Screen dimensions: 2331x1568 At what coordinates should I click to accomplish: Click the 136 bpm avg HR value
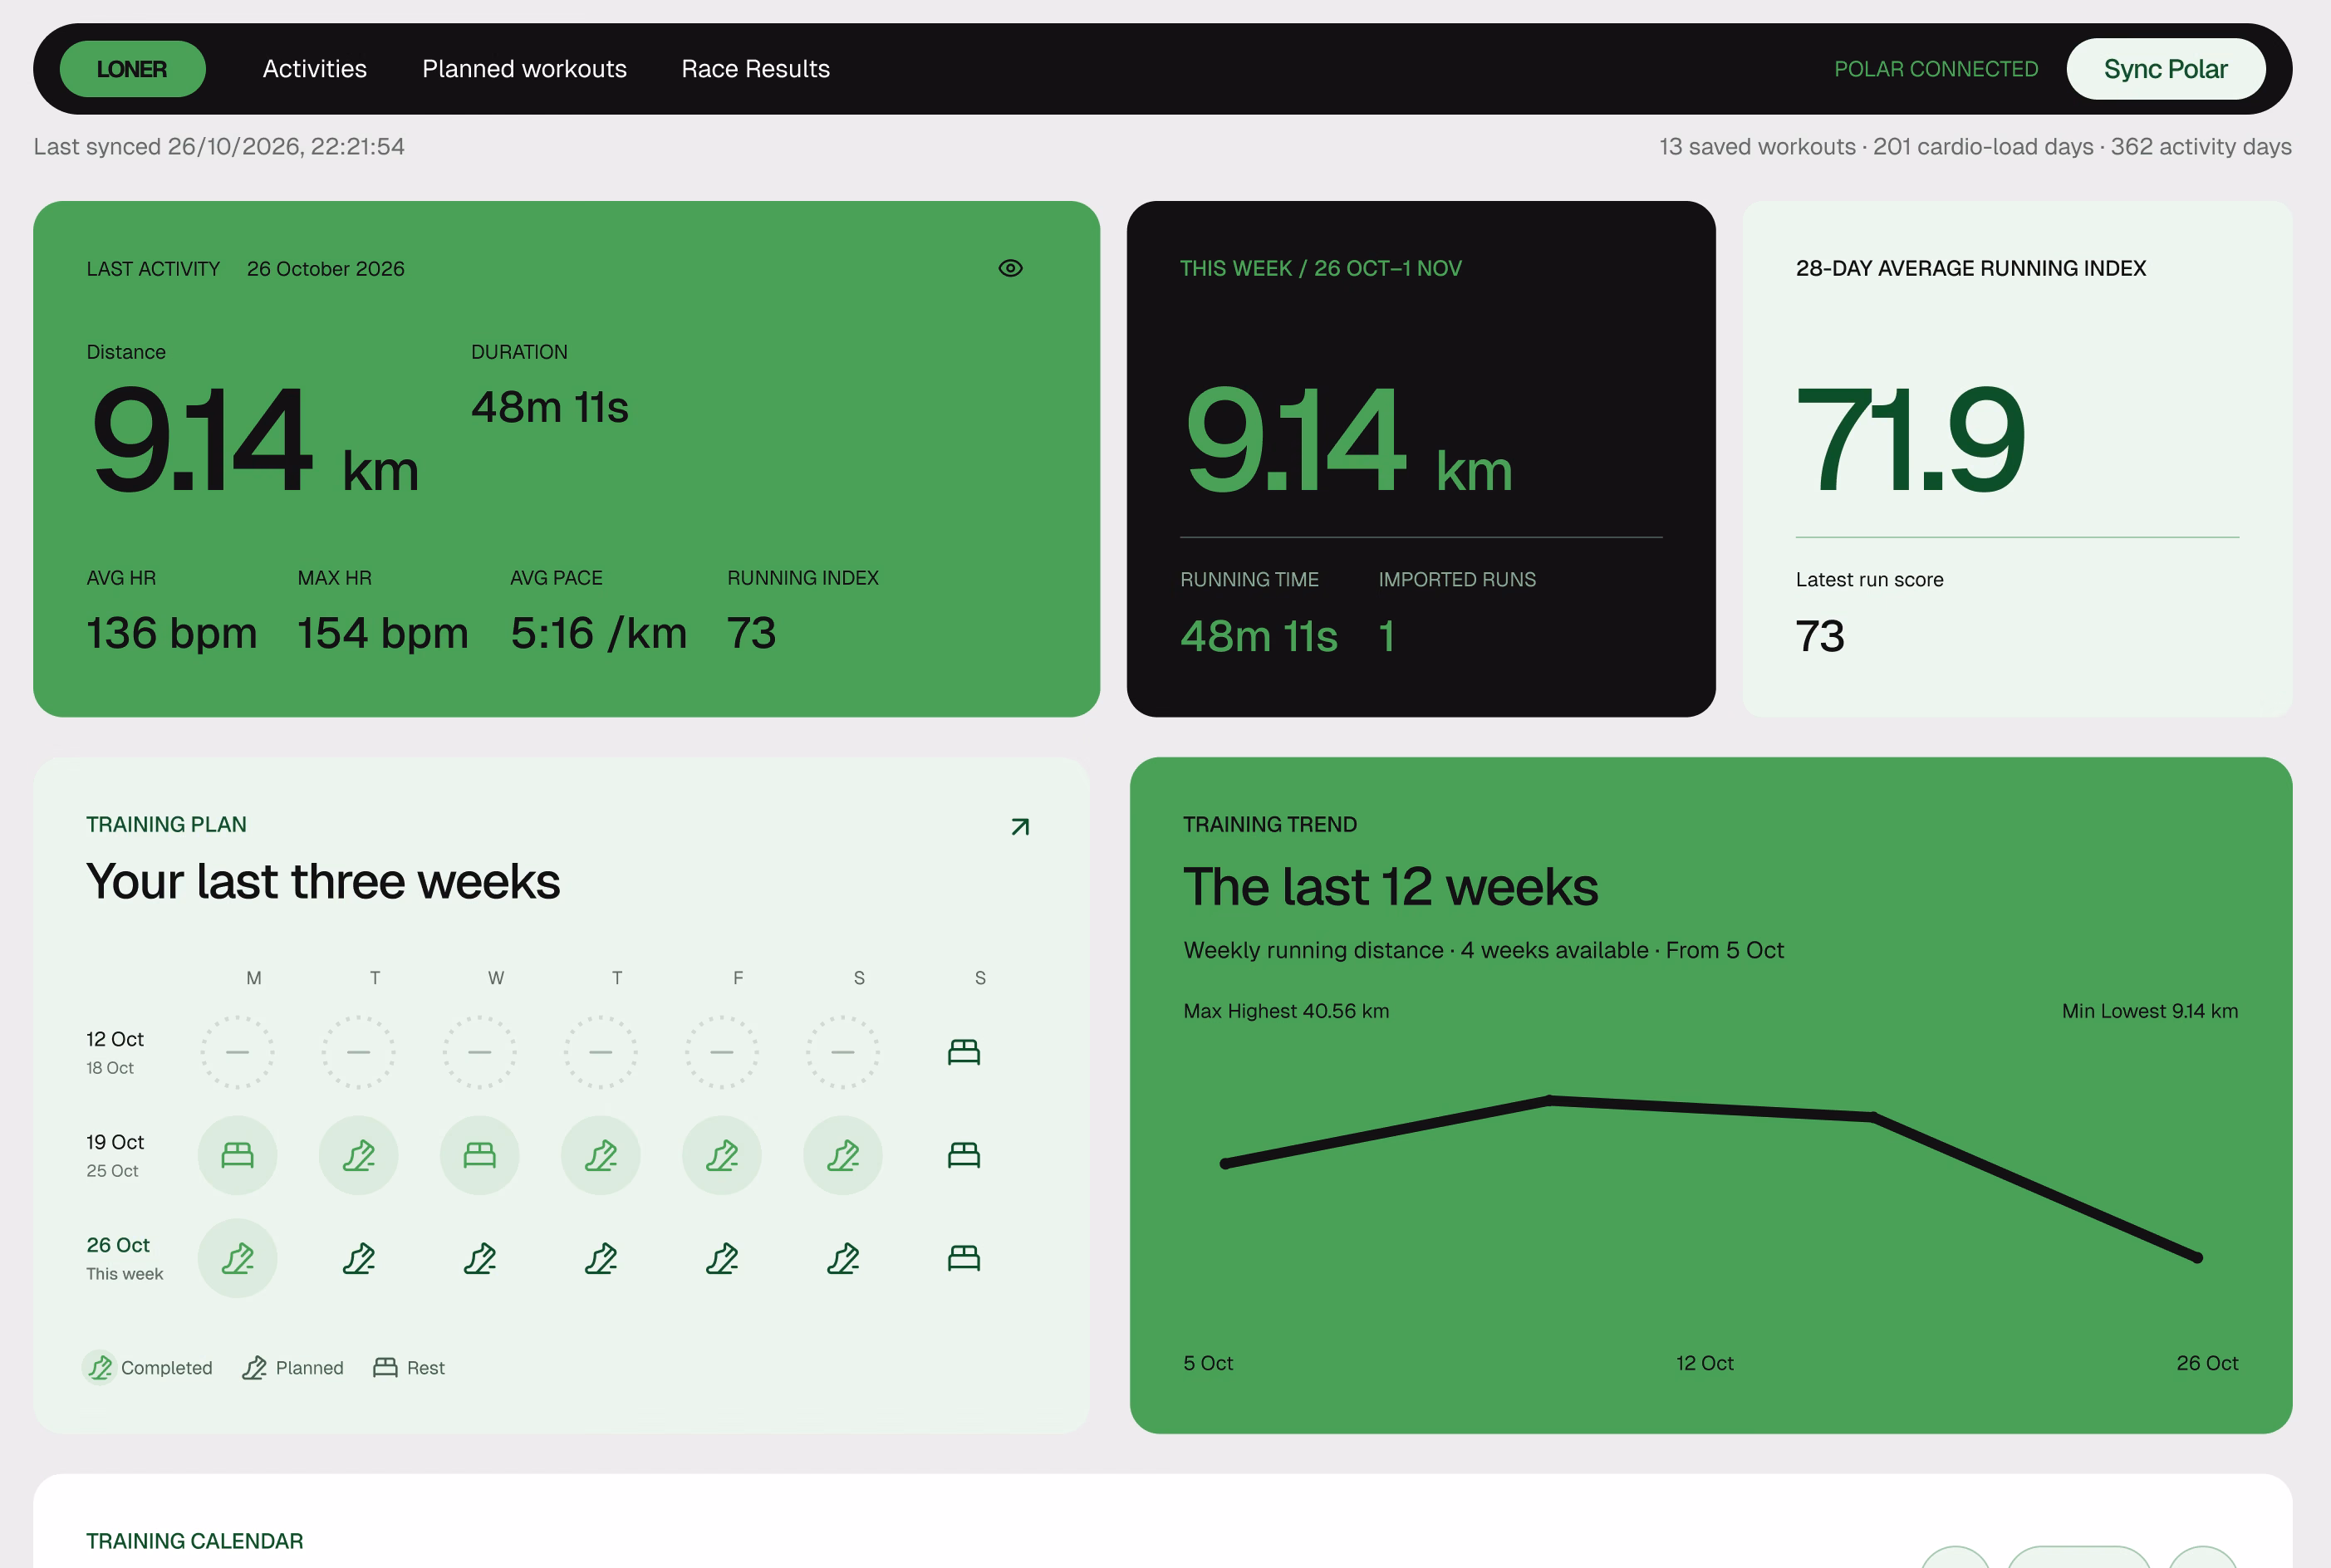(172, 633)
